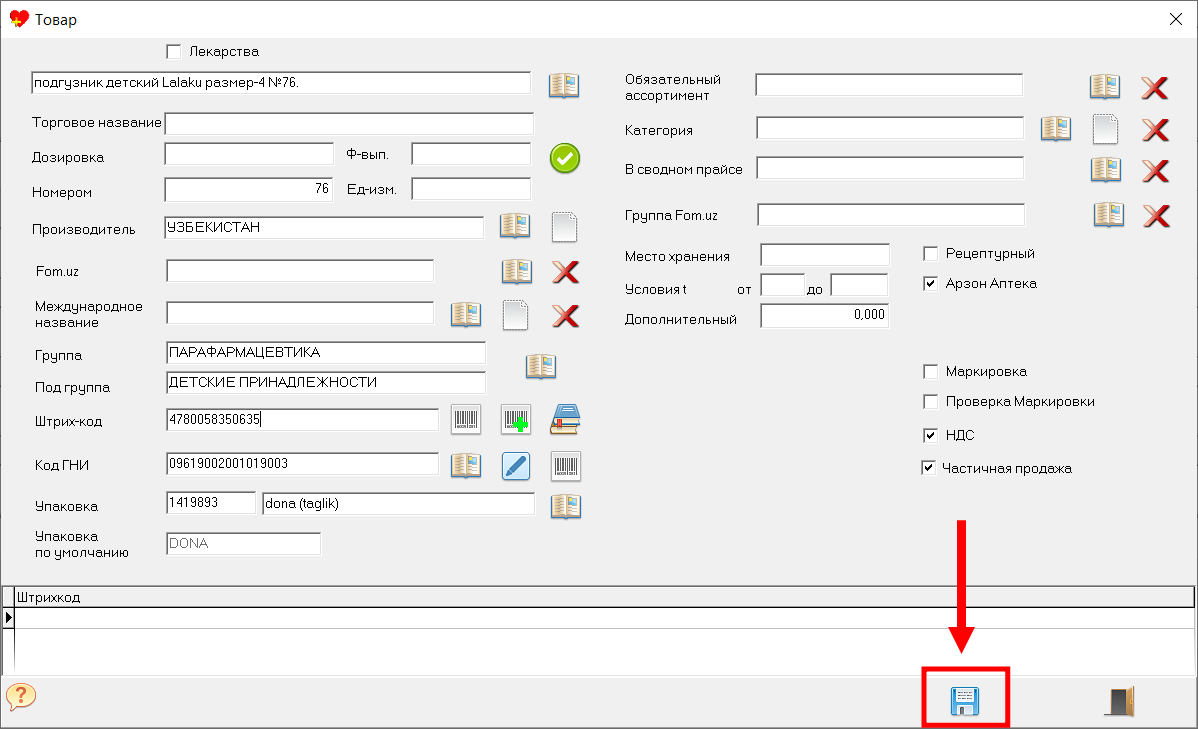Image resolution: width=1198 pixels, height=729 pixels.
Task: Select the first row in Штрихкод grid
Action: (604, 617)
